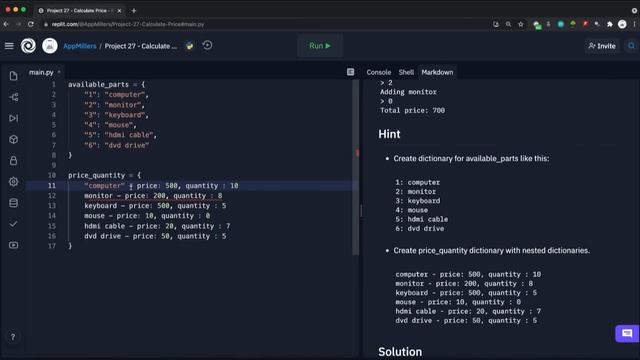
Task: Open the browser profile avatar
Action: click(622, 24)
